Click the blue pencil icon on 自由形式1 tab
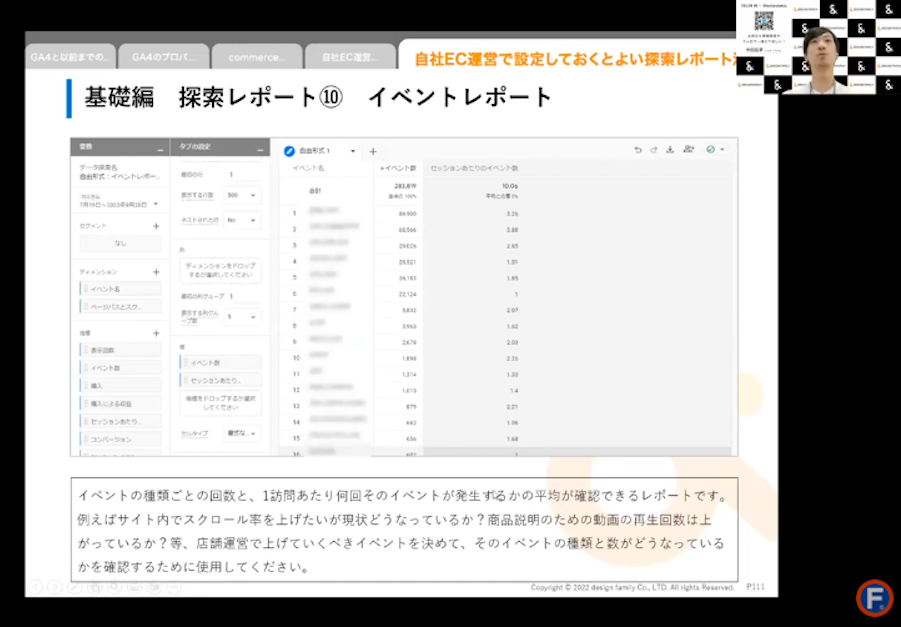 pos(290,151)
